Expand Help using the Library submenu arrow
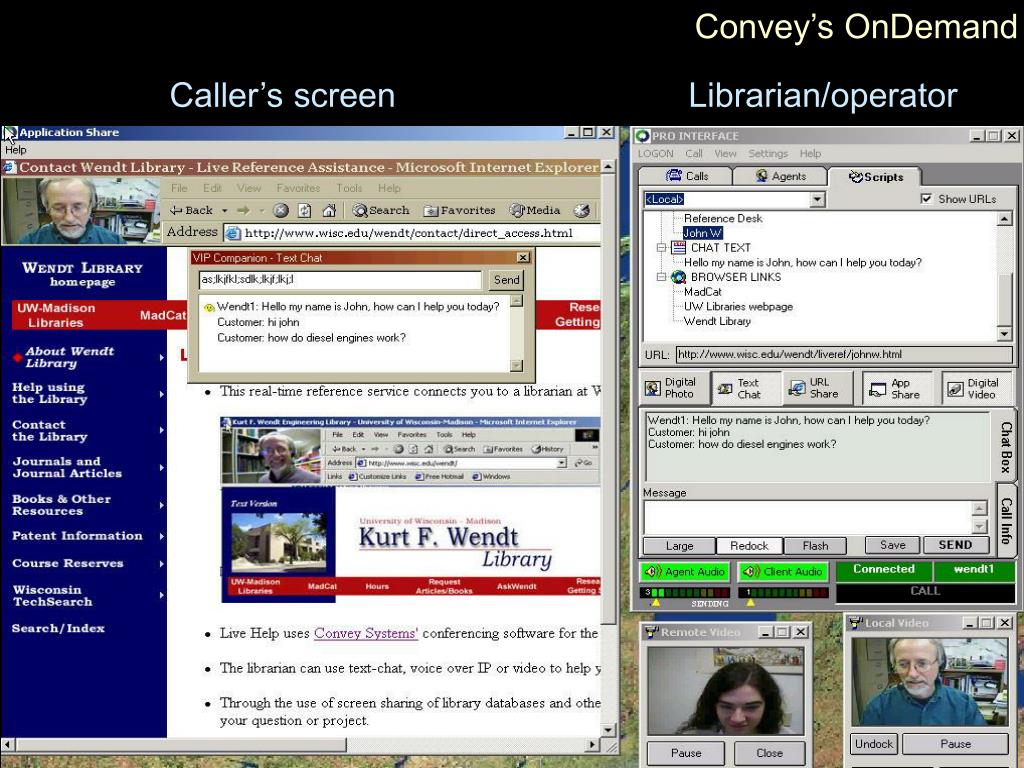This screenshot has width=1024, height=768. pyautogui.click(x=161, y=394)
